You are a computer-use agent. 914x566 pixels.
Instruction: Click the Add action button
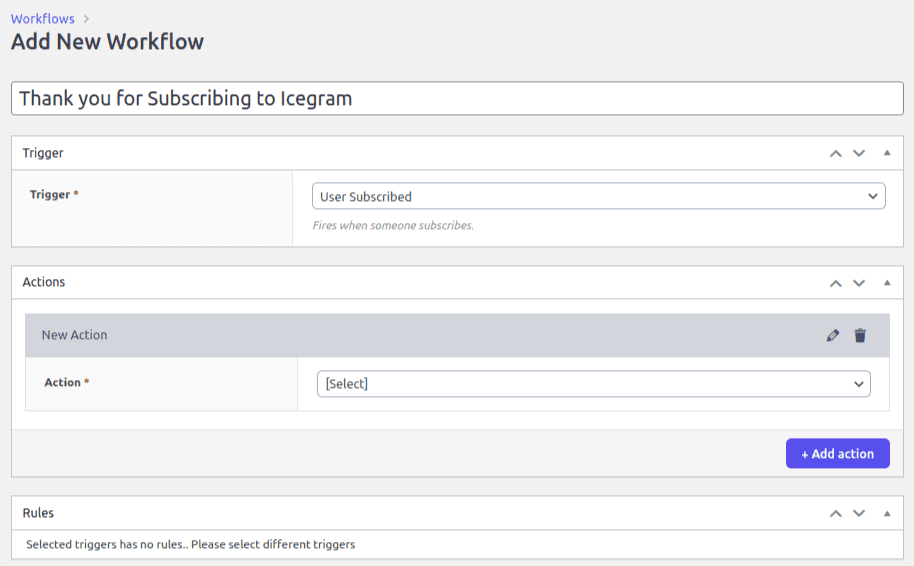[837, 454]
